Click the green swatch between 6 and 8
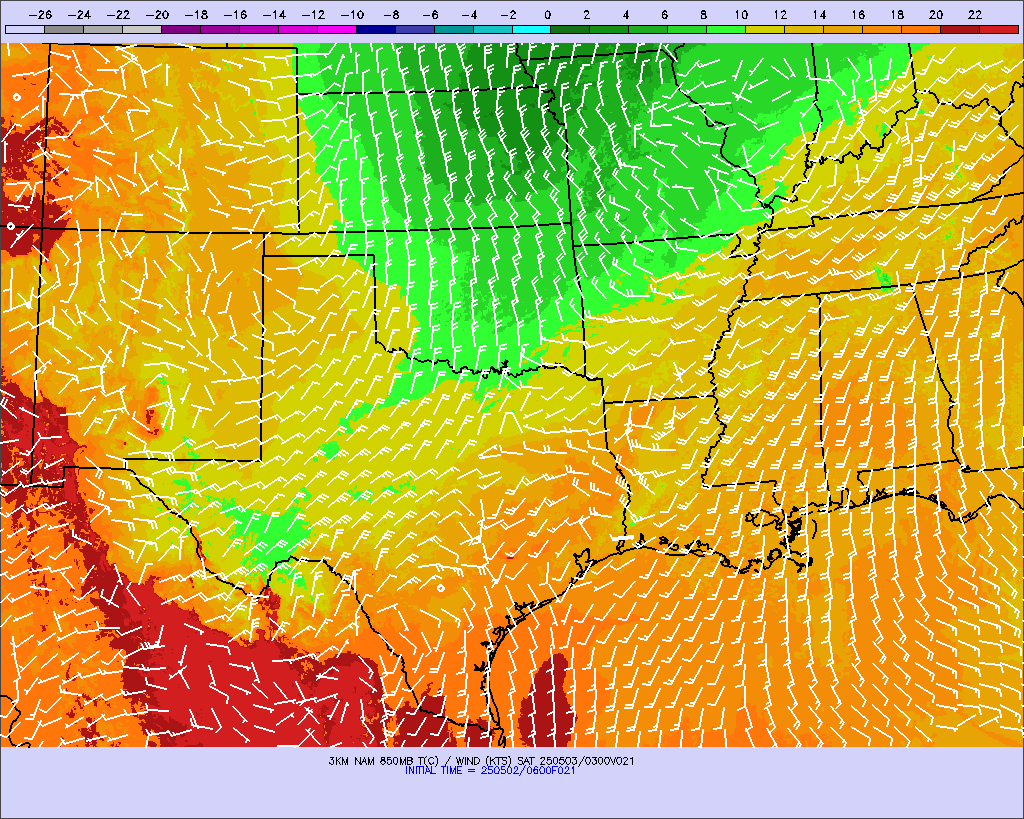The height and width of the screenshot is (819, 1024). [688, 29]
